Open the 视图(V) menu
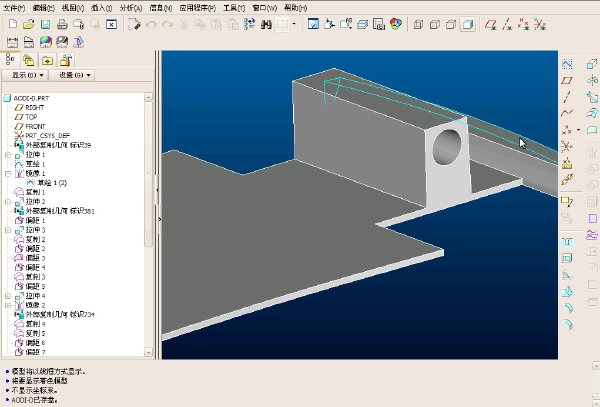Viewport: 600px width, 407px height. (73, 8)
